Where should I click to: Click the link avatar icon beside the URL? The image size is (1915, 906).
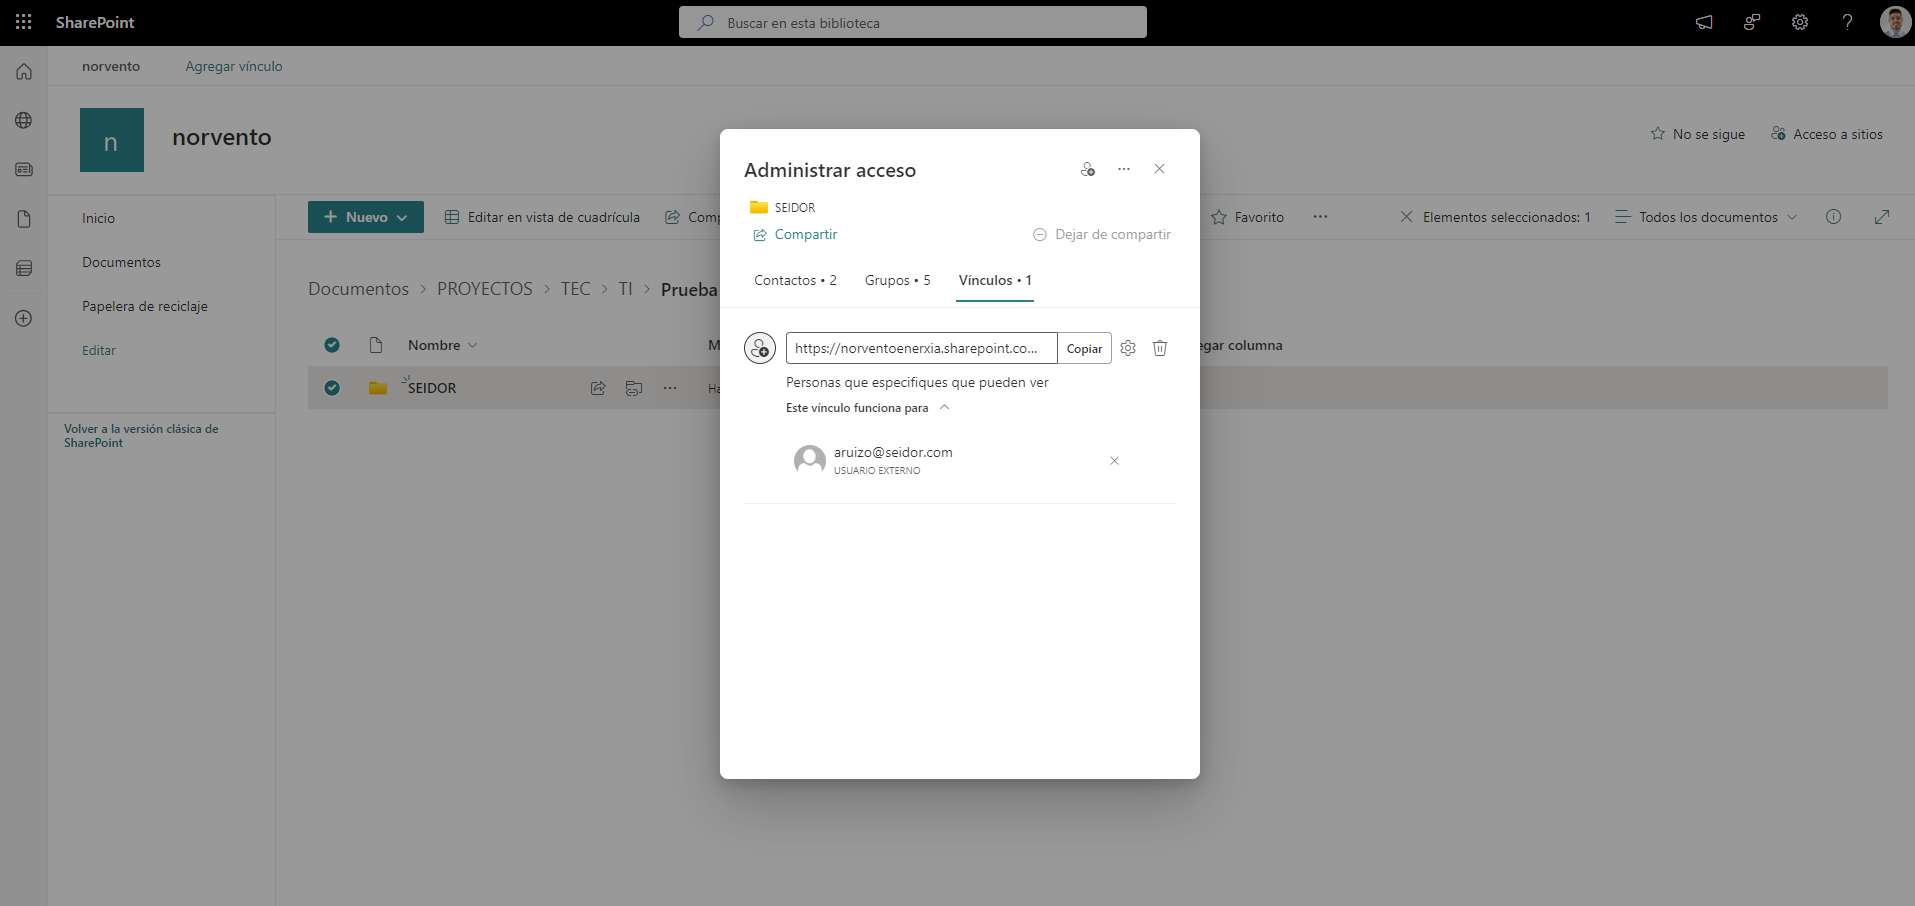(x=760, y=348)
